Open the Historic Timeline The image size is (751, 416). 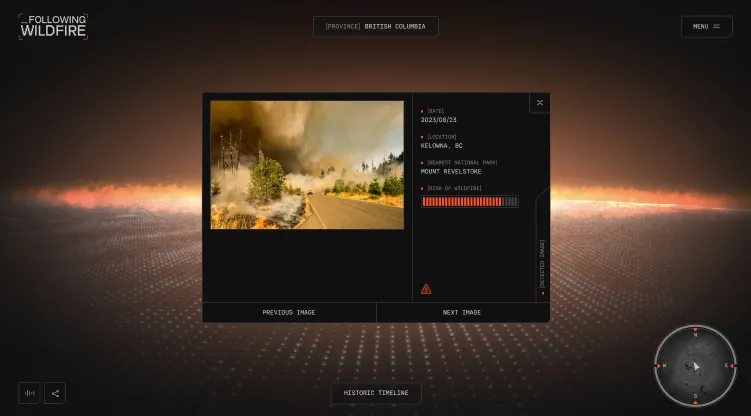click(x=376, y=393)
